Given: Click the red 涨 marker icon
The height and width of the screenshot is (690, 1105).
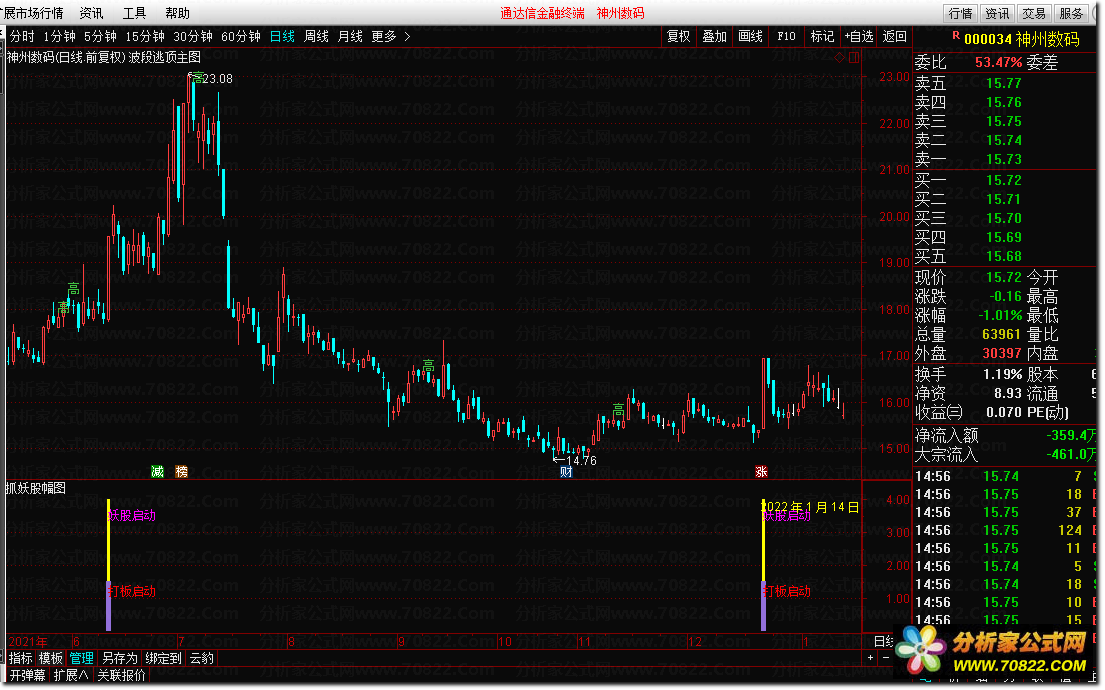Looking at the screenshot, I should (x=761, y=472).
